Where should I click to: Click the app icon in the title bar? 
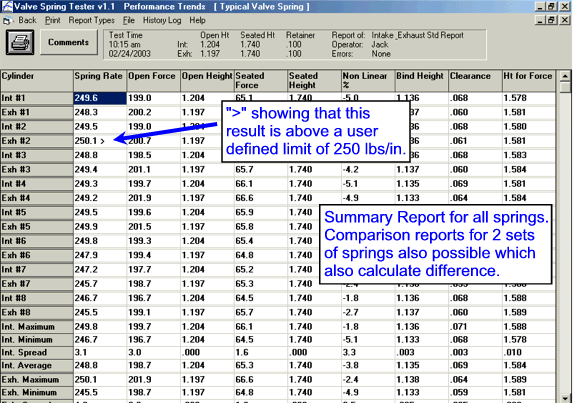[7, 6]
